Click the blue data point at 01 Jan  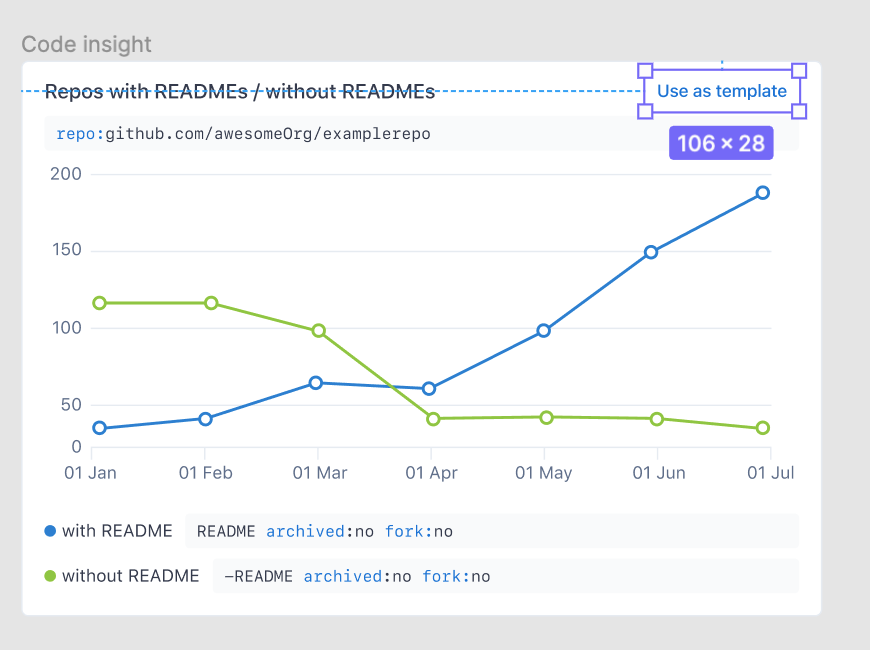tap(99, 428)
